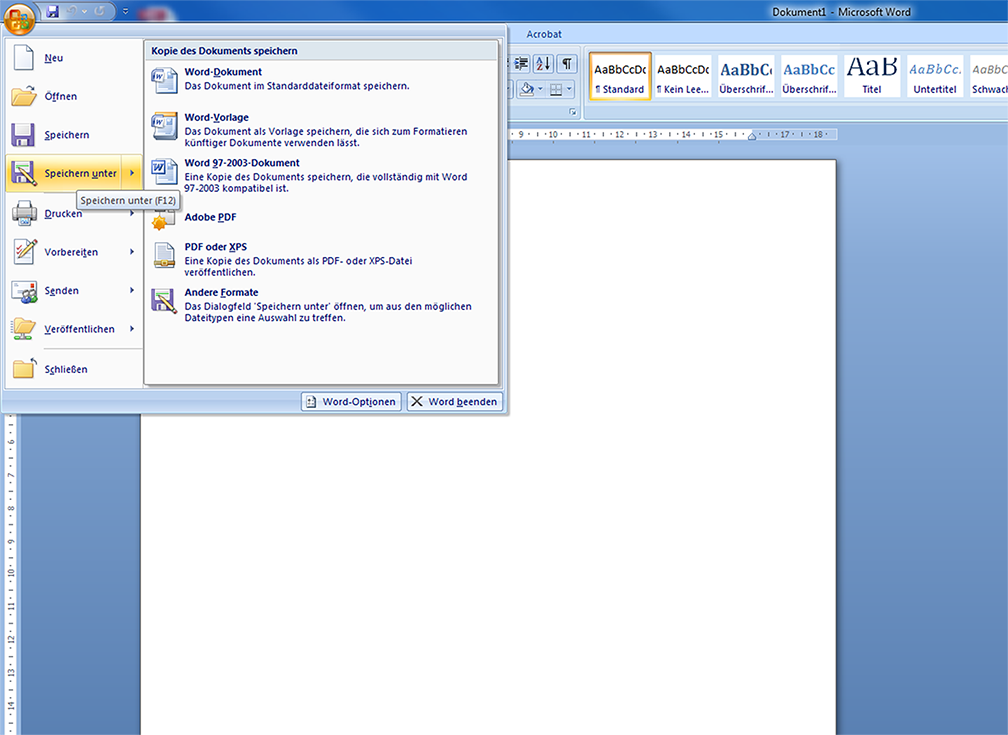Open the Borders dropdown arrow

[570, 89]
